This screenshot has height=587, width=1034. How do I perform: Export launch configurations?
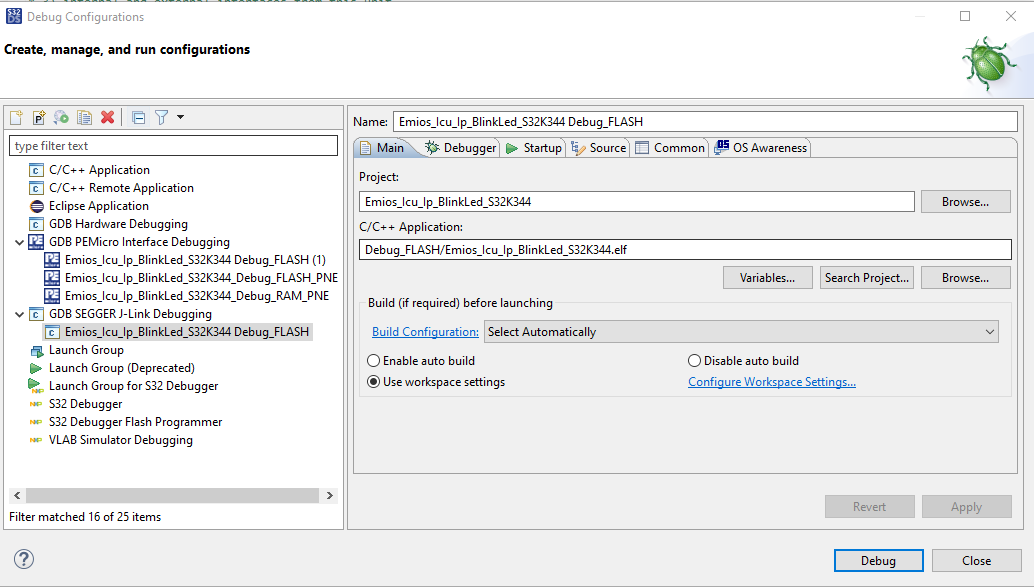pyautogui.click(x=61, y=117)
